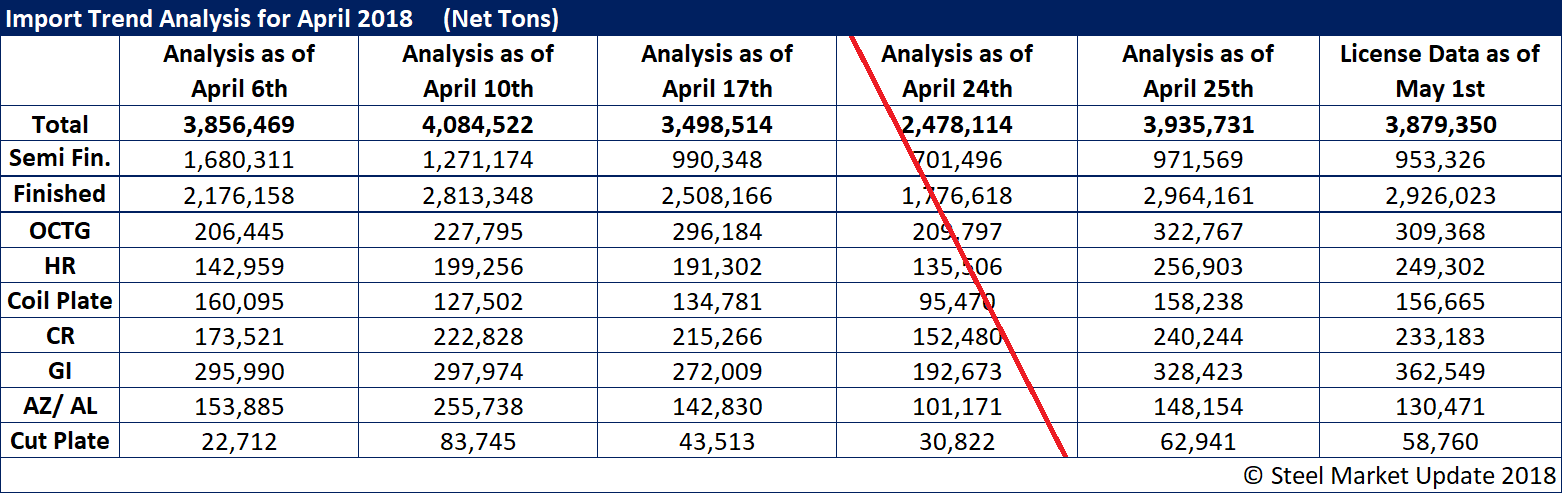
Task: Select the 'Cut Plate' row label
Action: tap(60, 441)
